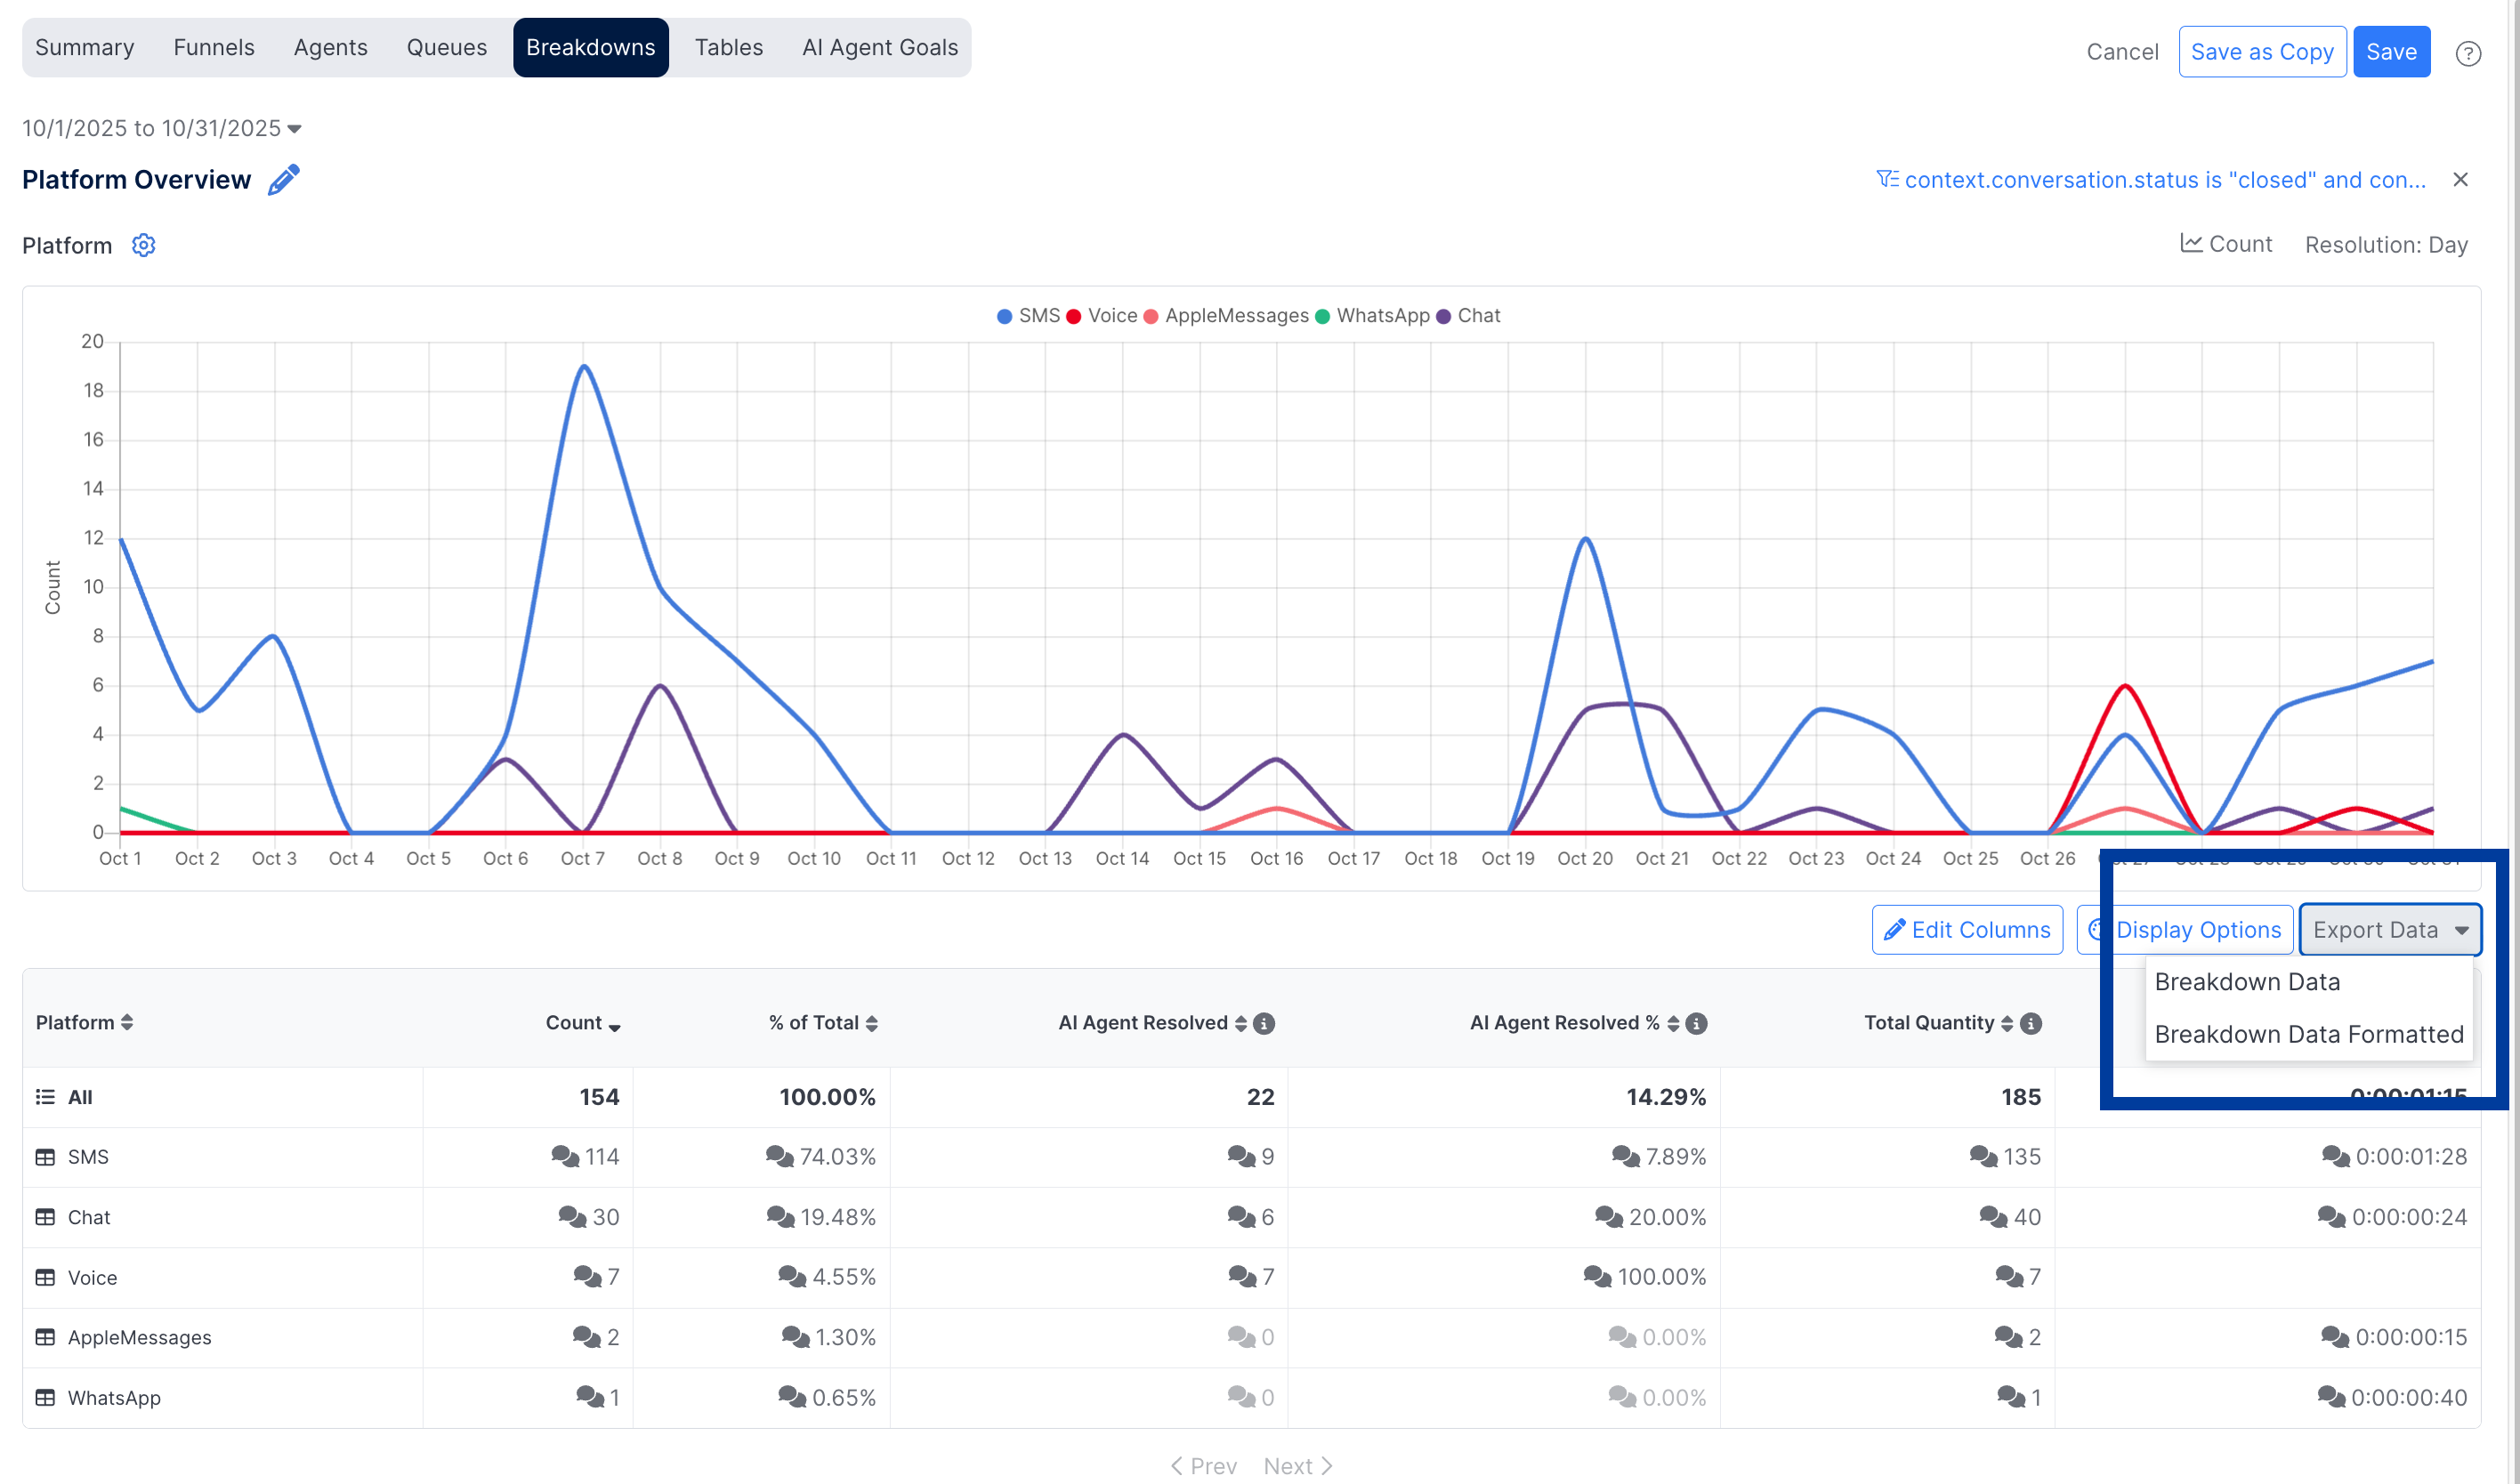Screen dimensions: 2520x1484
Task: Open the date range dropdown
Action: (162, 128)
